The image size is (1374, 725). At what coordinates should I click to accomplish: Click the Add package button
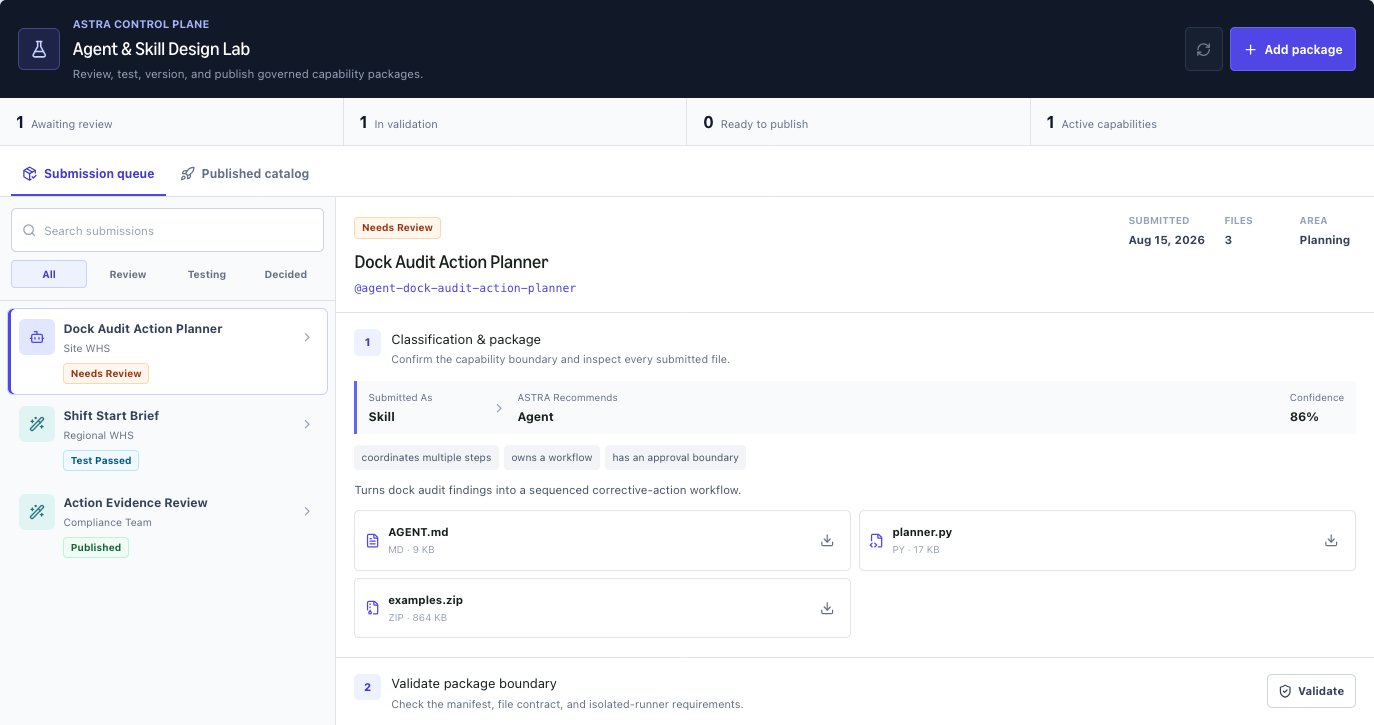1293,49
